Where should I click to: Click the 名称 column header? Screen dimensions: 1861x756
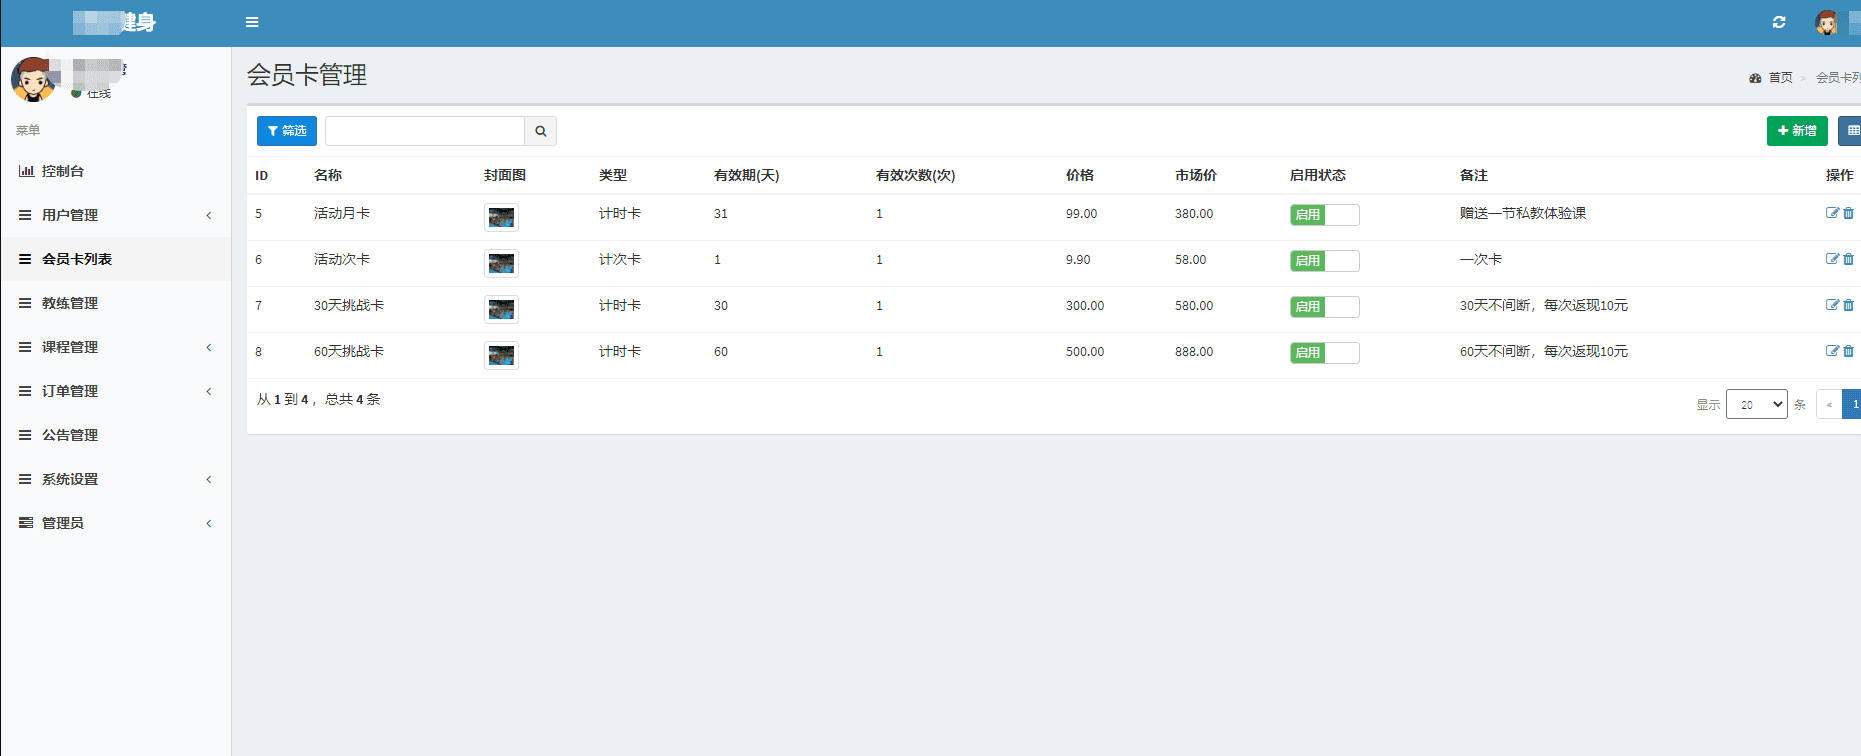[328, 175]
